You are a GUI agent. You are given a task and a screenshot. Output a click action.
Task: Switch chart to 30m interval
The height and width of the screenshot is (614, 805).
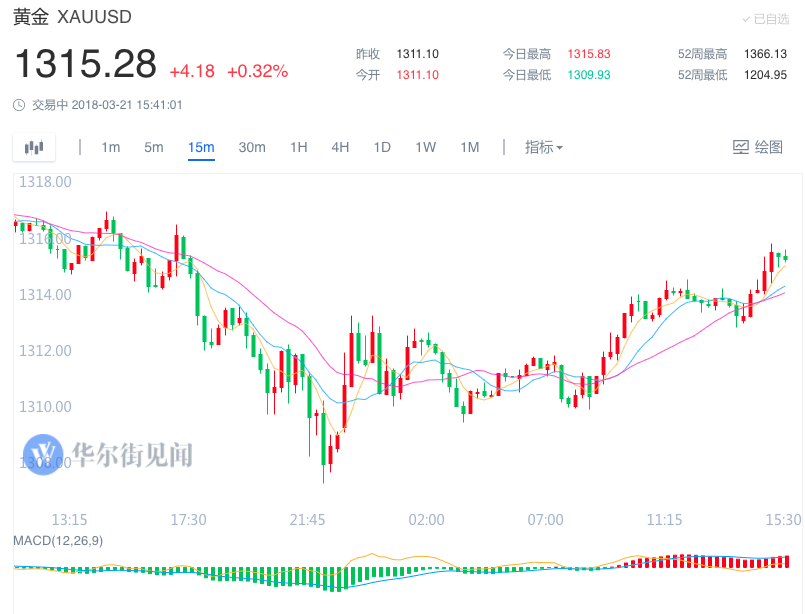[x=252, y=147]
